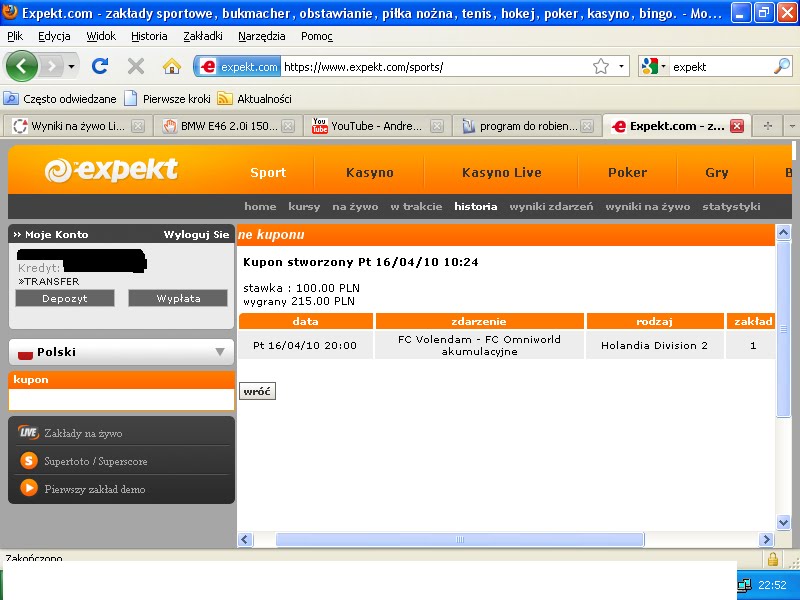Open the Sport section

[268, 172]
